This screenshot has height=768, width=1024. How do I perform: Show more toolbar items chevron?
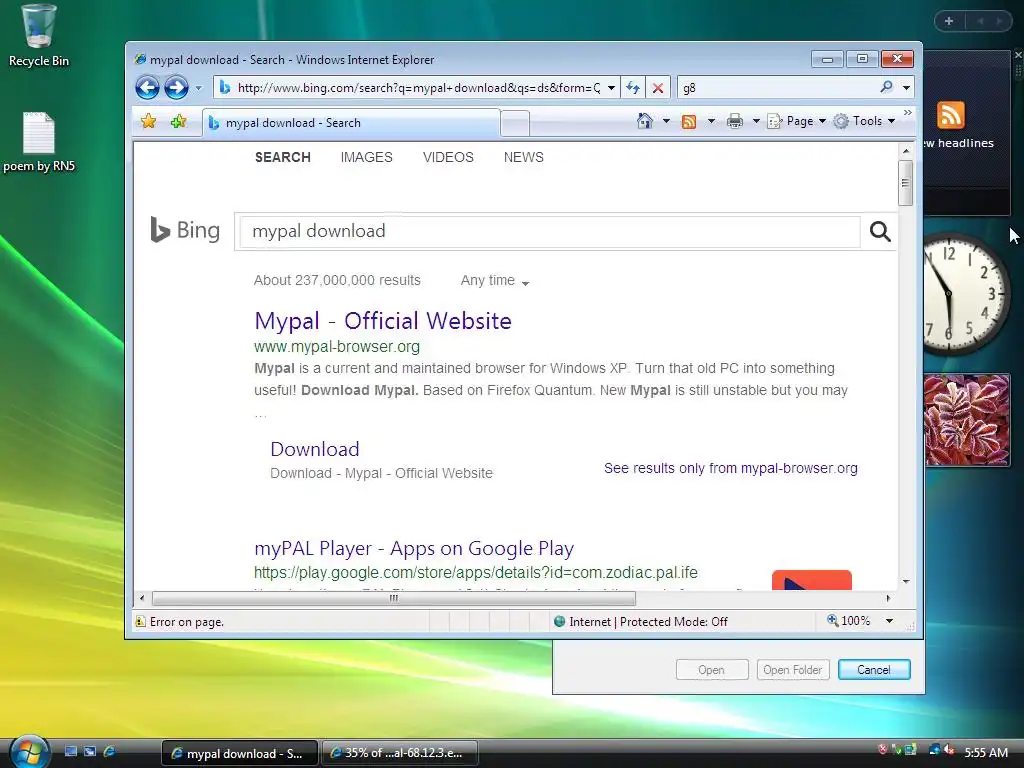tap(907, 113)
